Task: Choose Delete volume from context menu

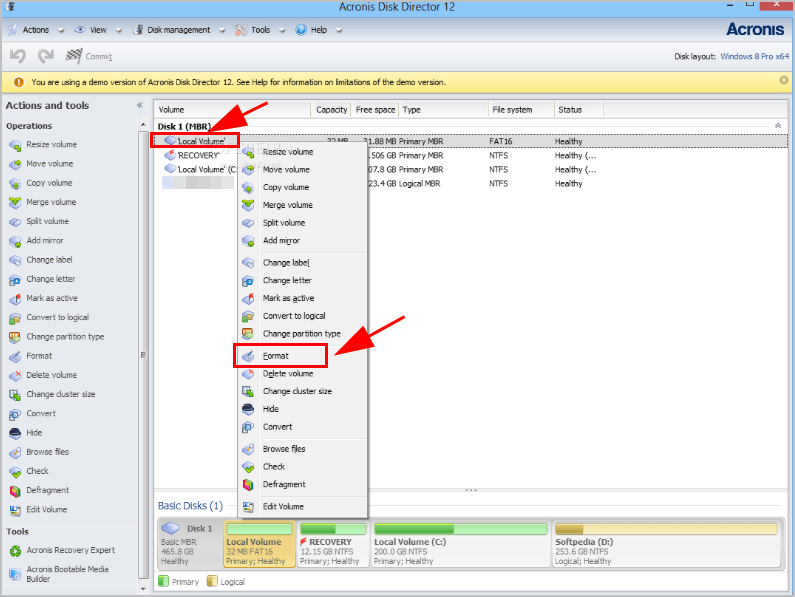Action: tap(302, 374)
